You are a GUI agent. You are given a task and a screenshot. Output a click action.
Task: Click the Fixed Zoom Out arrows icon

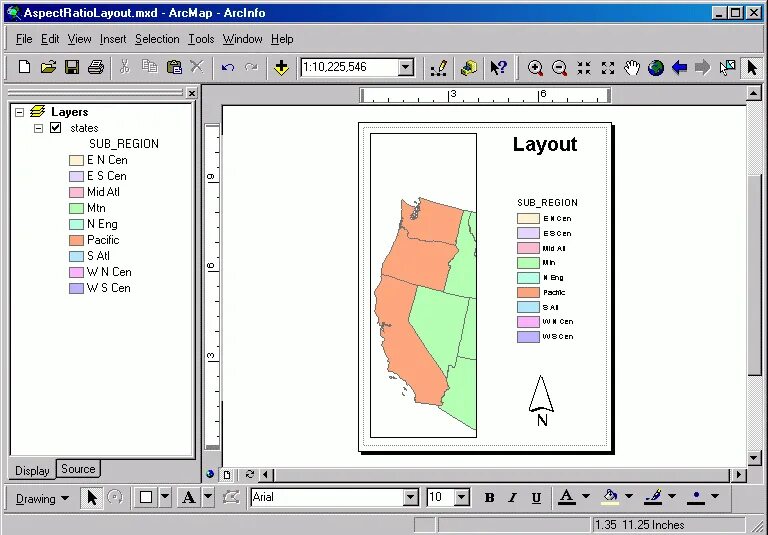(x=608, y=68)
